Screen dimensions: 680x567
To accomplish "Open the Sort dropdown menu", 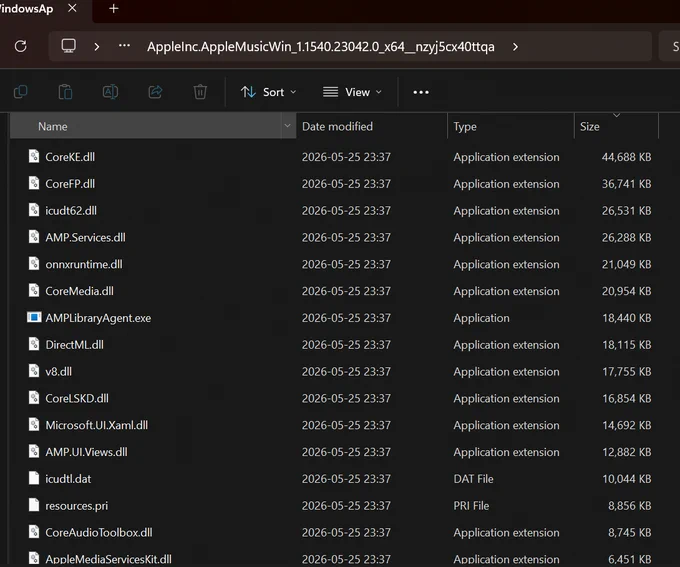I will pyautogui.click(x=268, y=92).
